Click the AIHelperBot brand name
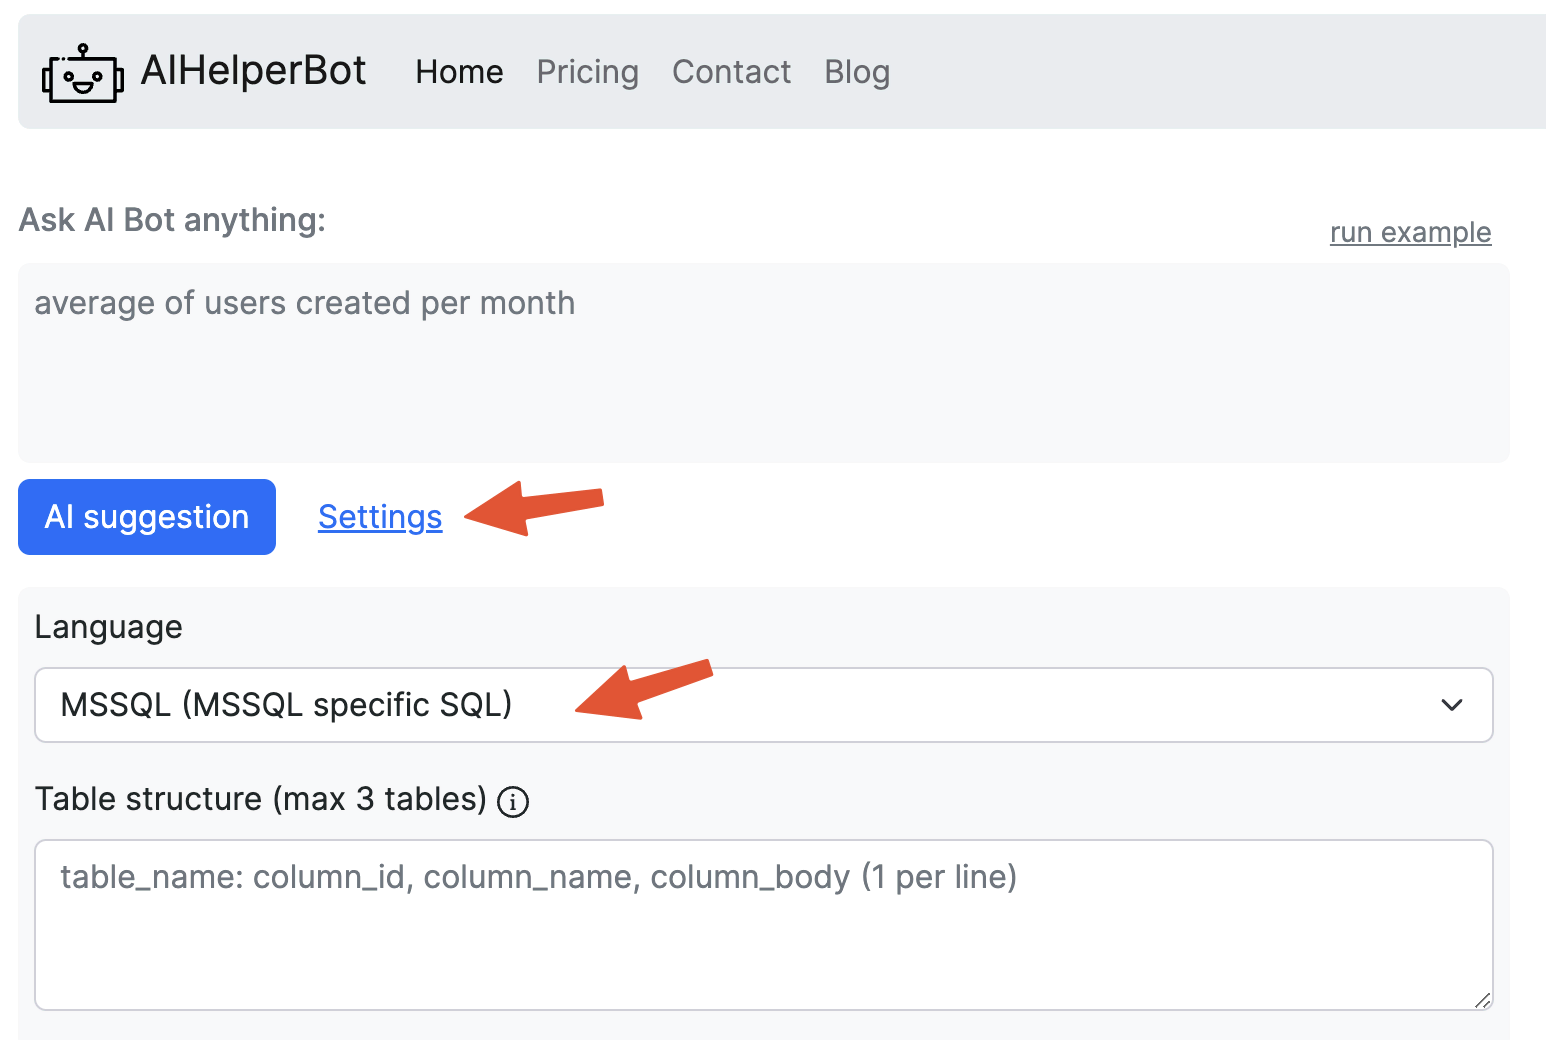The width and height of the screenshot is (1546, 1040). click(x=254, y=71)
